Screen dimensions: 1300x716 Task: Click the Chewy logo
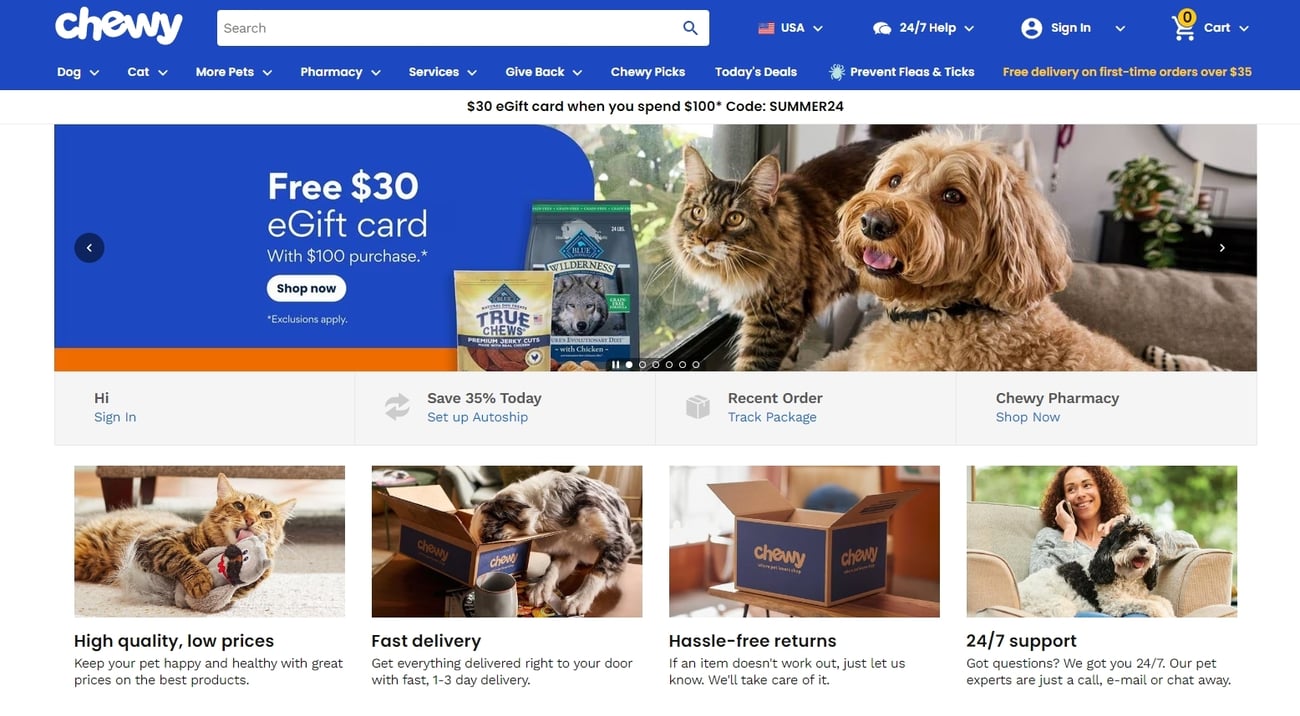(x=119, y=26)
